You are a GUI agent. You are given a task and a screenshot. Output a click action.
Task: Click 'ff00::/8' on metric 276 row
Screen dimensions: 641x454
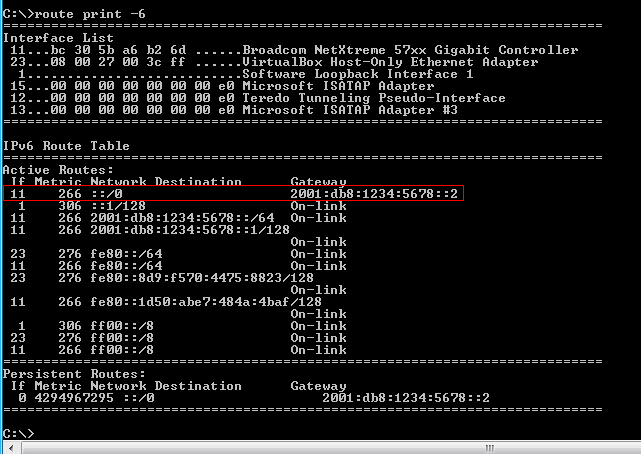[x=122, y=338]
